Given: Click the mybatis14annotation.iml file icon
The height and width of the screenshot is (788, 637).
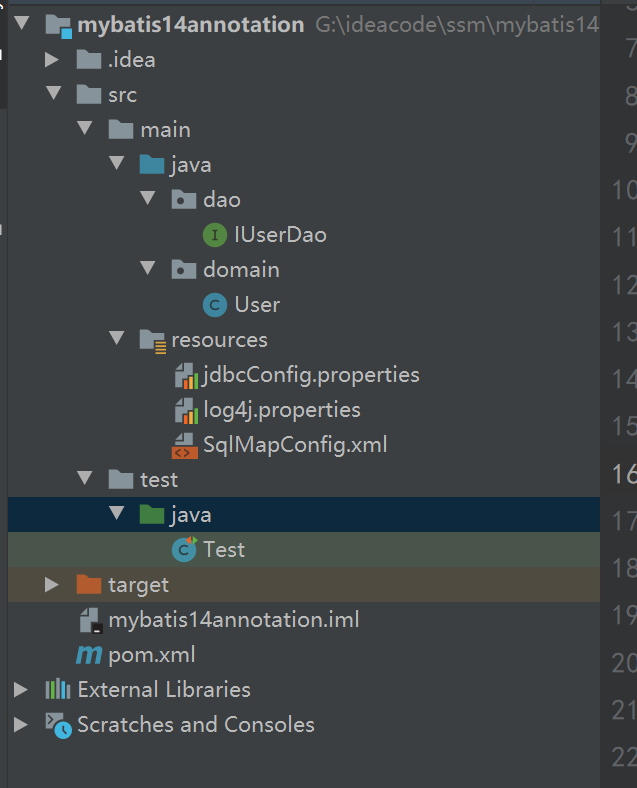Looking at the screenshot, I should (90, 620).
